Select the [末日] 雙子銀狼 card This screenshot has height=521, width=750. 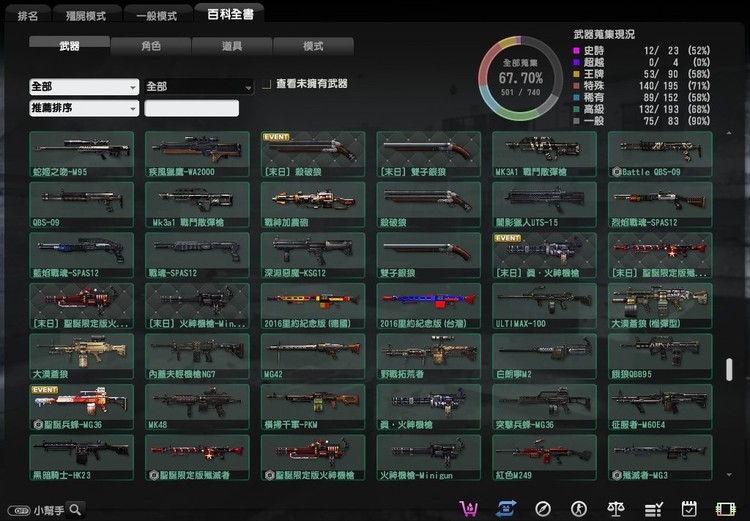(x=429, y=154)
